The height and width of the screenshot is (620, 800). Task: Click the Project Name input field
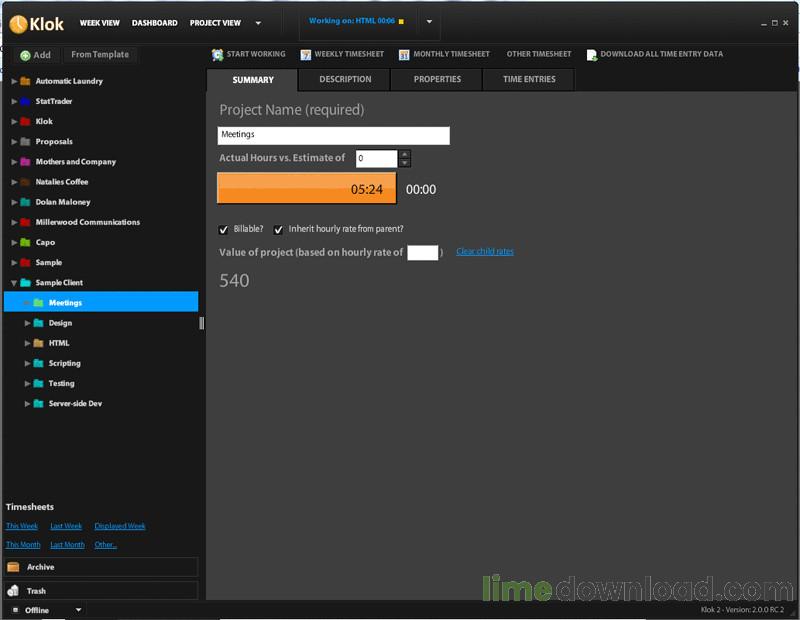[334, 135]
